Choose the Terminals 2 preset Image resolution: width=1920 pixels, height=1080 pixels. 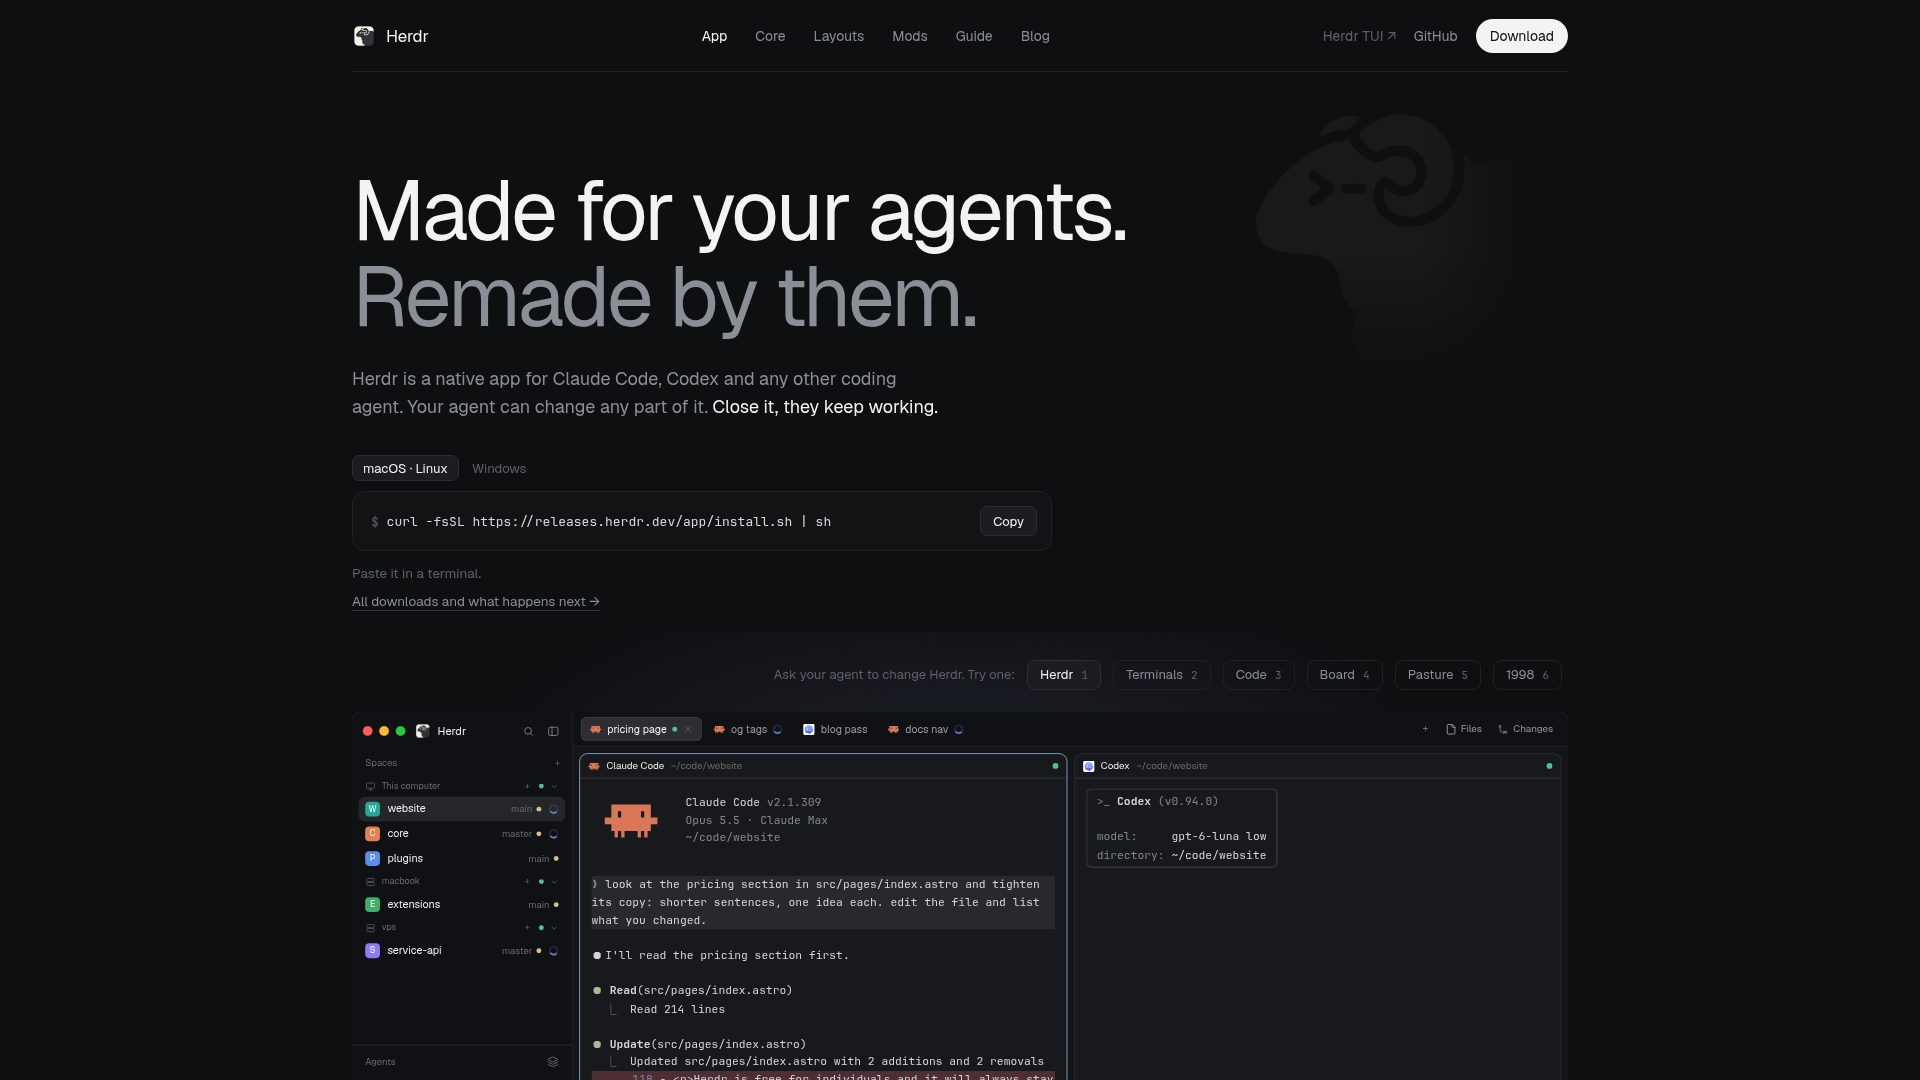coord(1161,675)
